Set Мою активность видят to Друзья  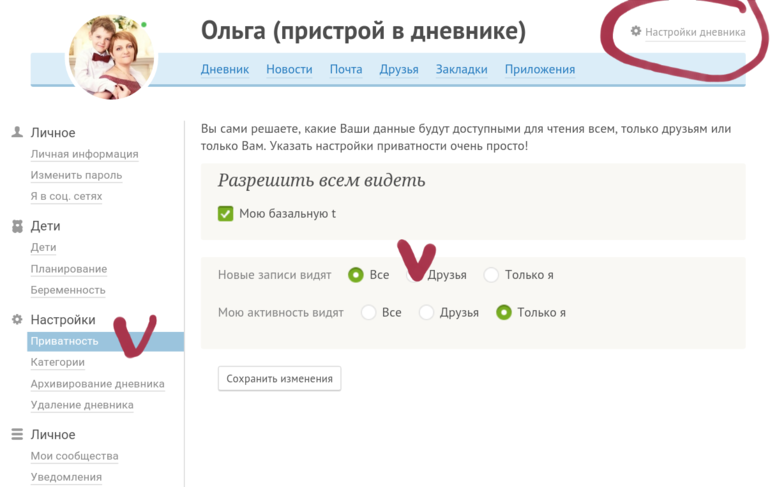click(x=427, y=313)
